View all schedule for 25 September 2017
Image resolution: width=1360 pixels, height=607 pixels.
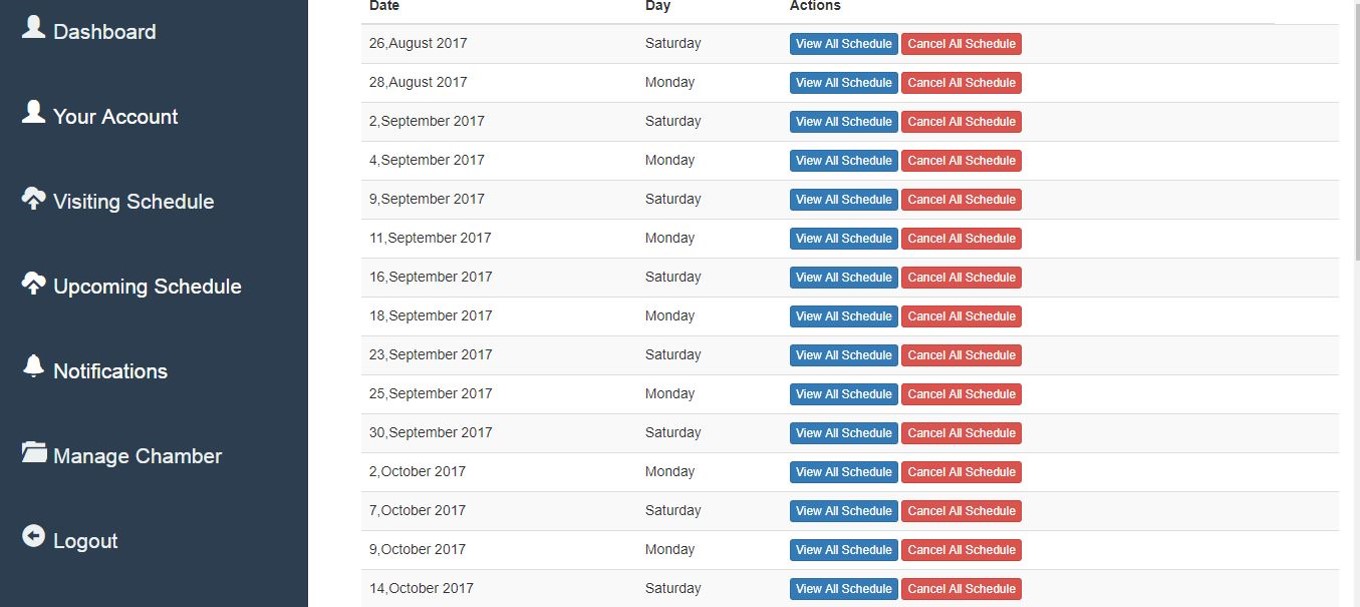click(843, 394)
